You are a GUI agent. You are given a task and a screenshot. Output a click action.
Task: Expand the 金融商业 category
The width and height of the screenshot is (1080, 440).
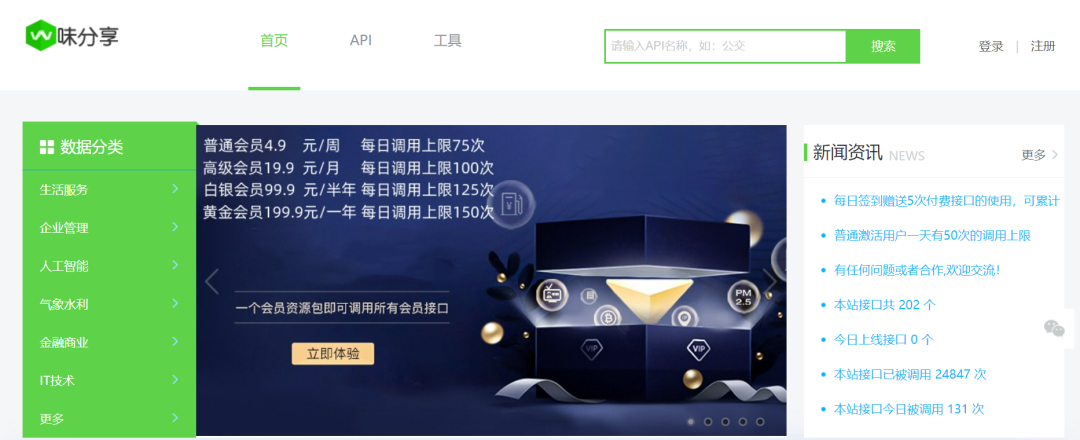[x=110, y=342]
